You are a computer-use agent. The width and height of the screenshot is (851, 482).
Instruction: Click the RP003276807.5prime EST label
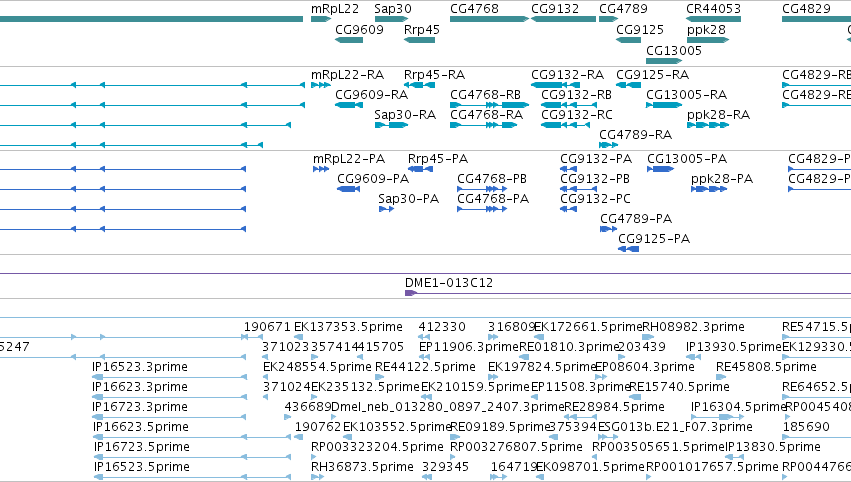516,447
